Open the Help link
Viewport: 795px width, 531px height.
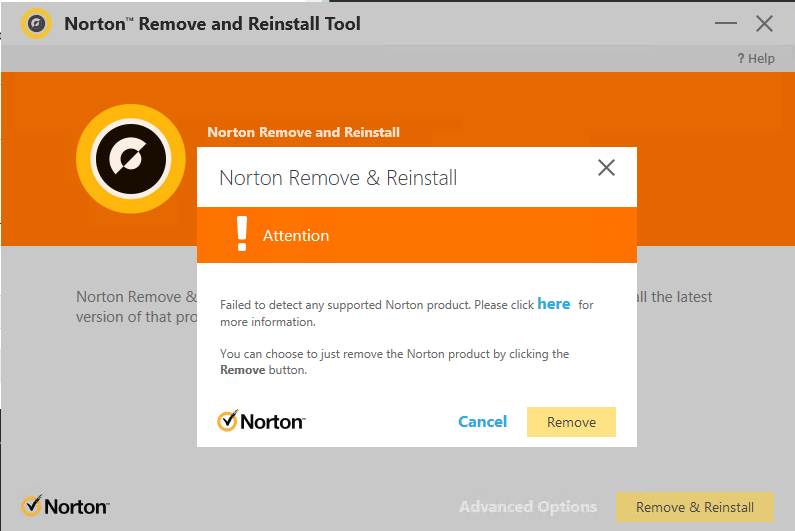pos(755,59)
